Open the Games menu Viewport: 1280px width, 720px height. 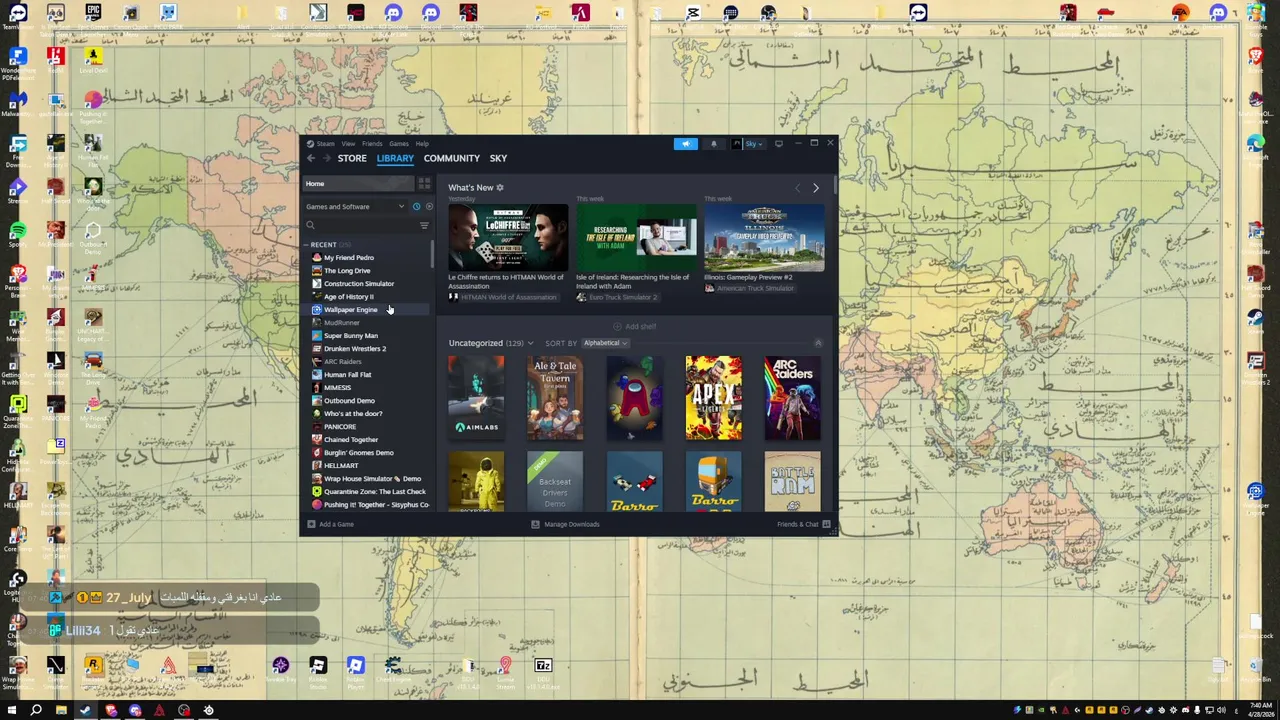[x=398, y=144]
